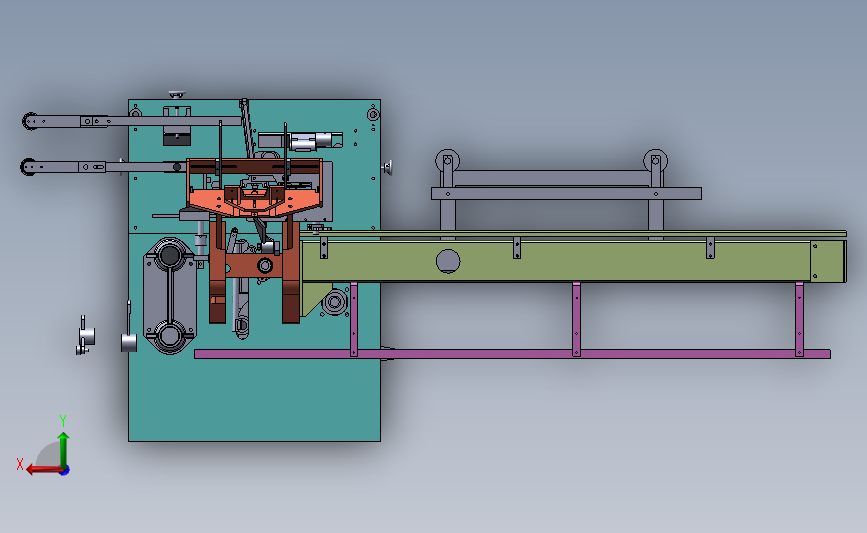This screenshot has height=533, width=867.
Task: Select the rightmost purple vertical strut
Action: tap(799, 319)
